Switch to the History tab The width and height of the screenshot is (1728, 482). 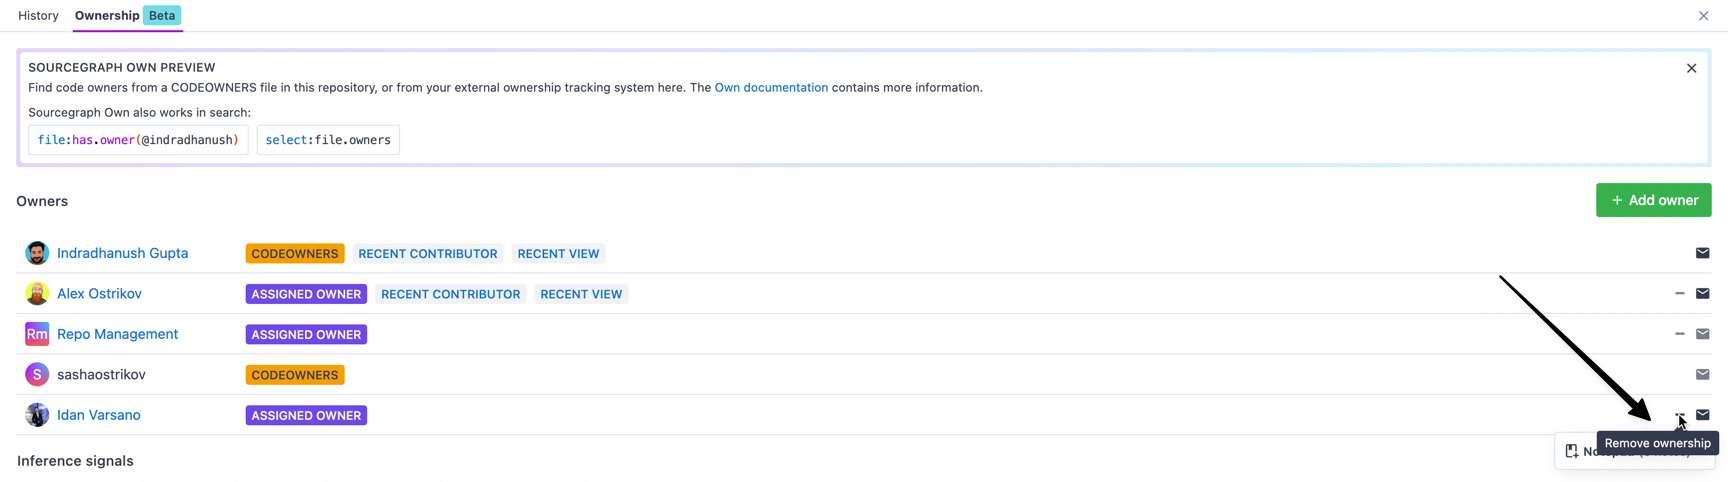[38, 16]
